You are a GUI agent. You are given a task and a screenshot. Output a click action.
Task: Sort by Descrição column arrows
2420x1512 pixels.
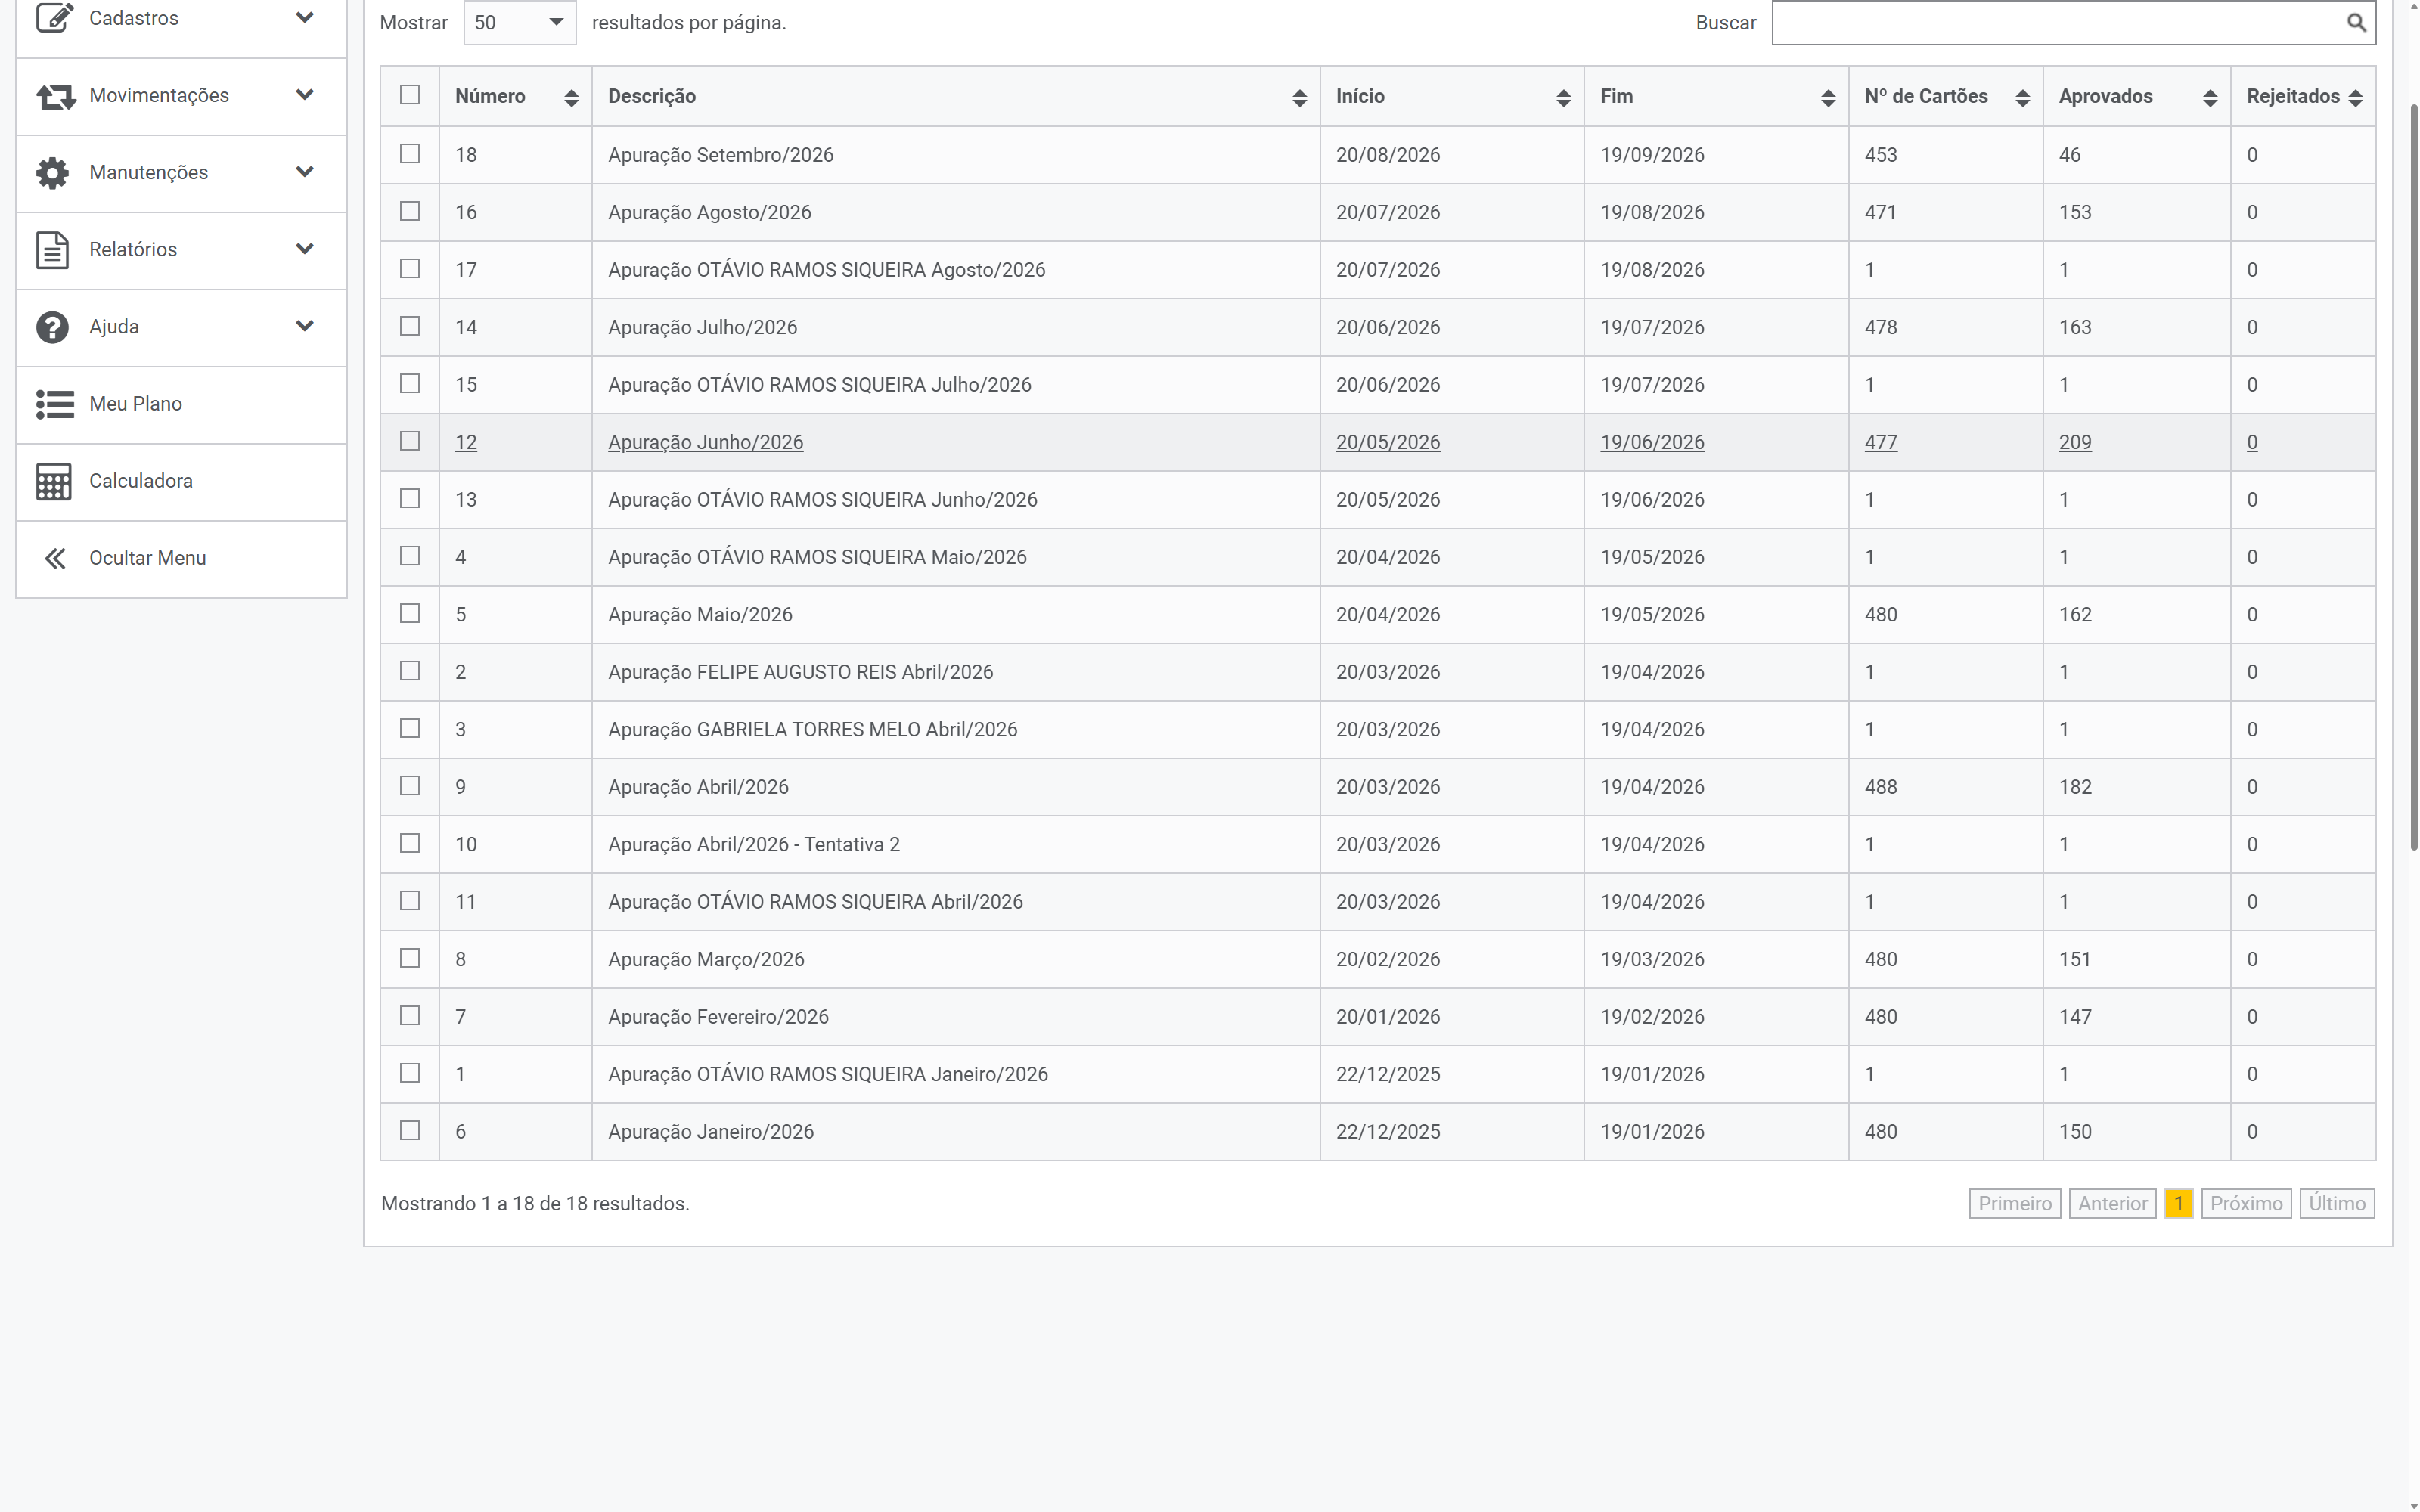[x=1299, y=97]
